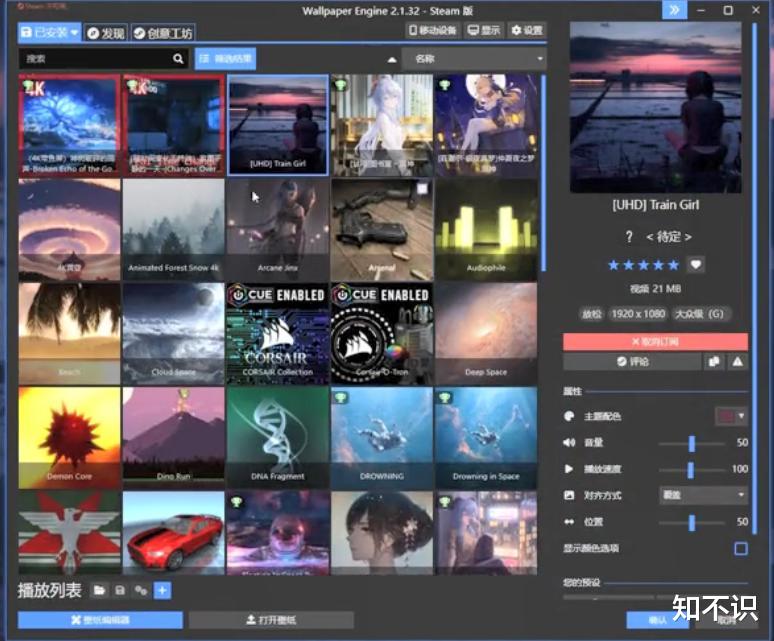Open the Settings (设置) gear button
Viewport: 774px width, 641px height.
click(527, 31)
